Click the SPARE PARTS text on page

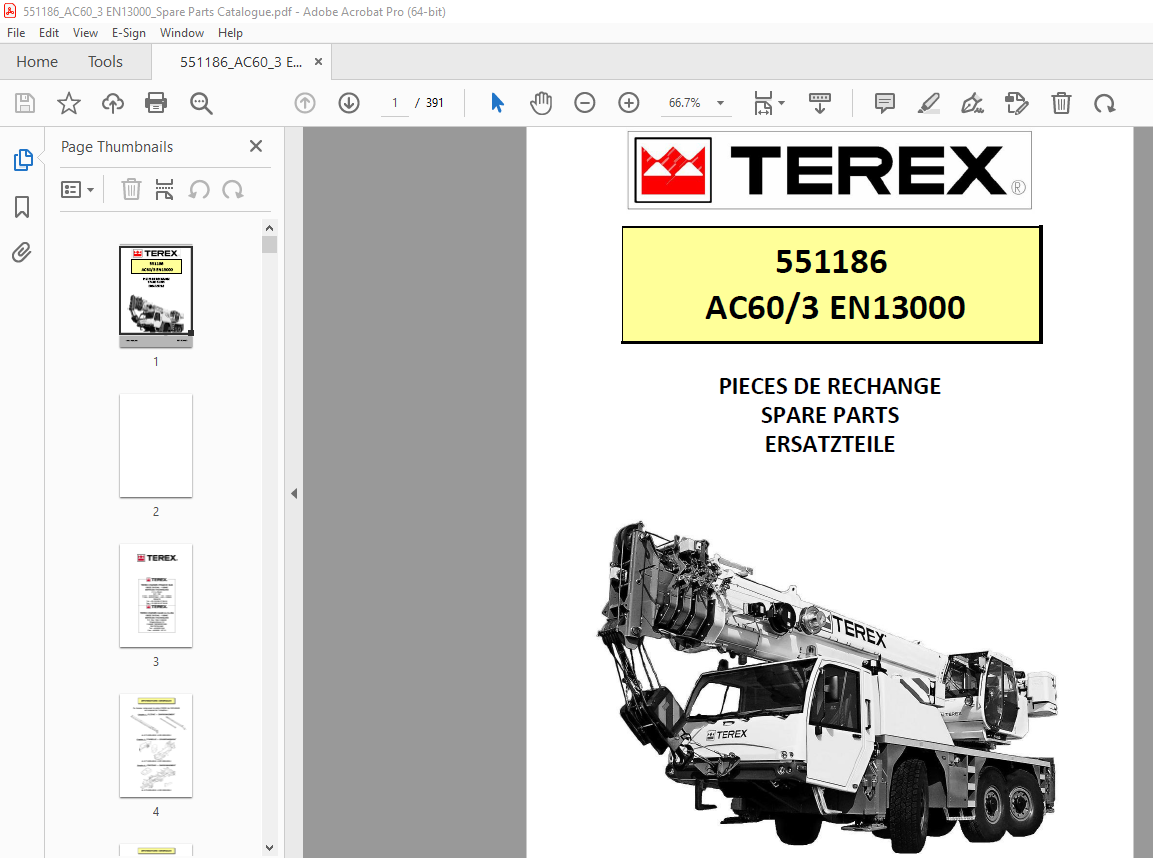(x=829, y=415)
